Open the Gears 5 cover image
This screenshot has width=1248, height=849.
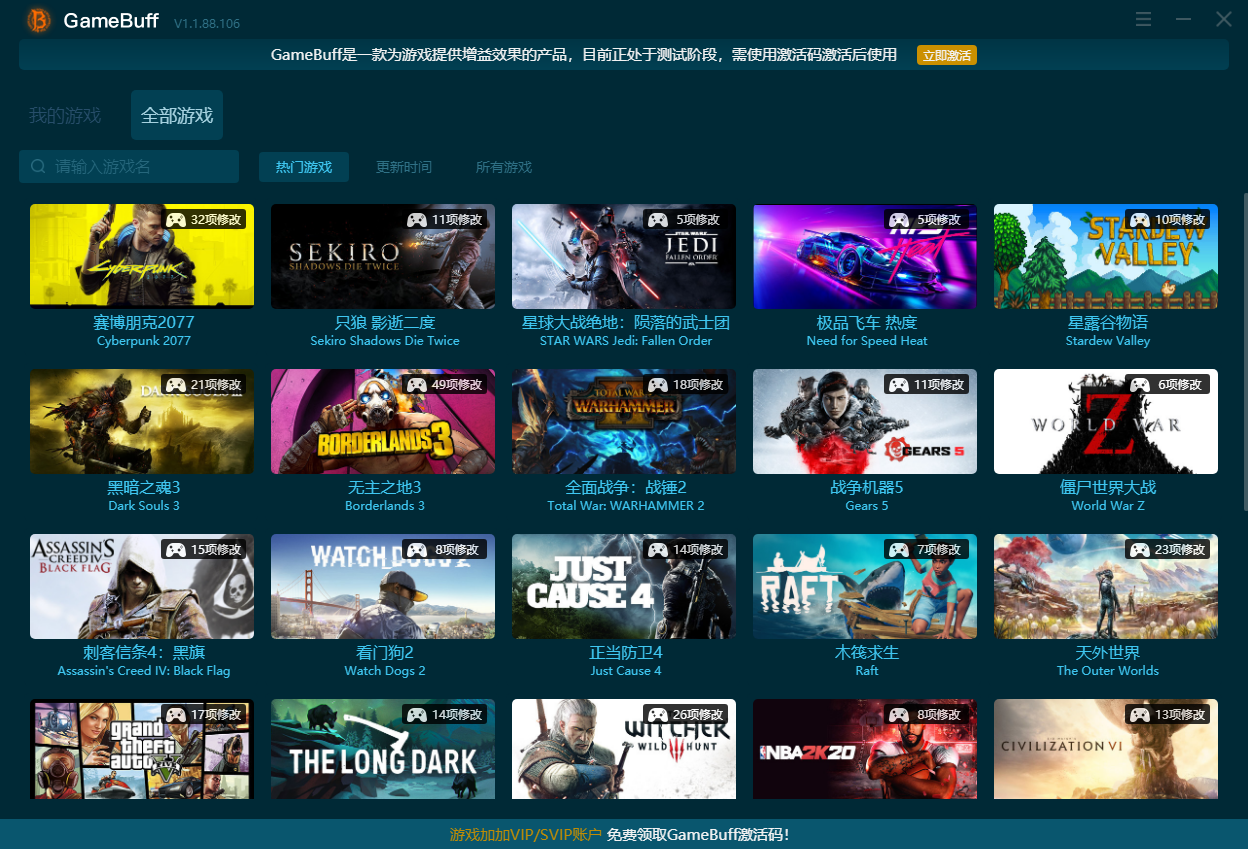pos(865,422)
